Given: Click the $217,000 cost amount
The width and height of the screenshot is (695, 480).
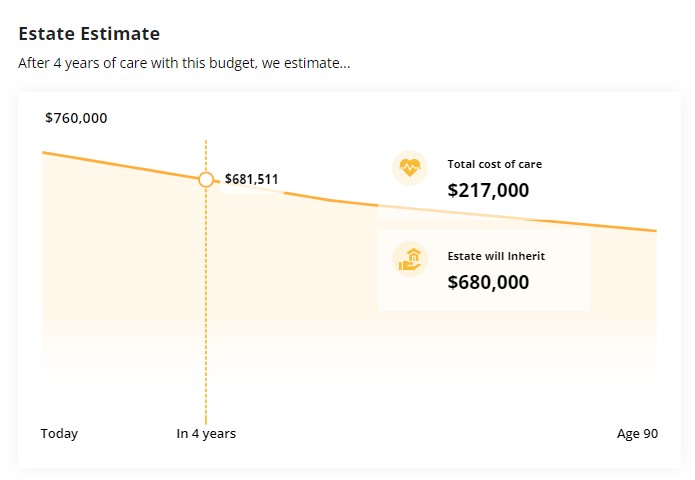Looking at the screenshot, I should 488,190.
